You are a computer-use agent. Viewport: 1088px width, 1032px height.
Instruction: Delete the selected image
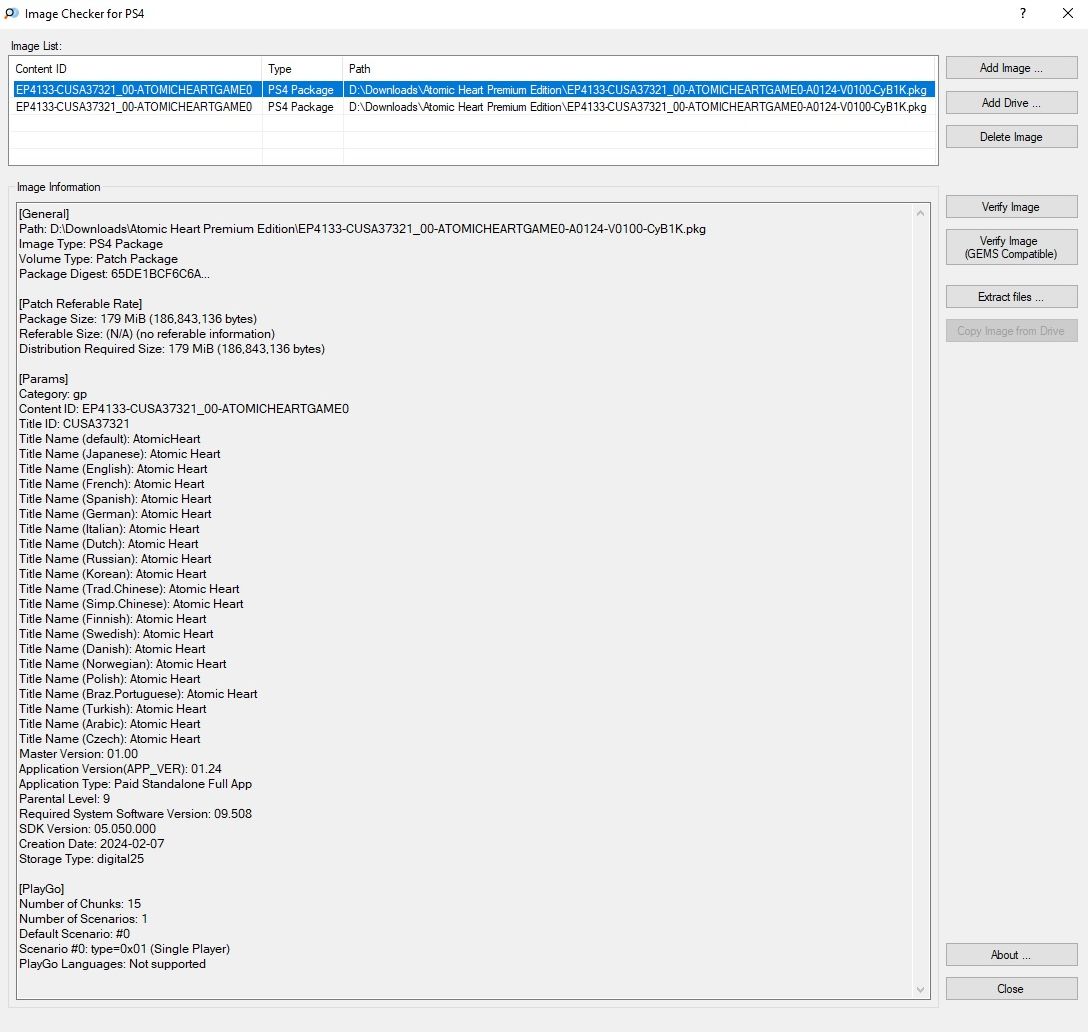(x=1011, y=137)
